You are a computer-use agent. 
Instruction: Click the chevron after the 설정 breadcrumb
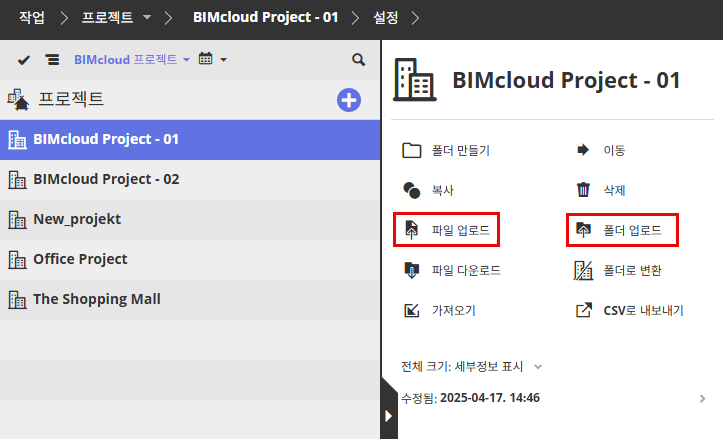tap(415, 18)
